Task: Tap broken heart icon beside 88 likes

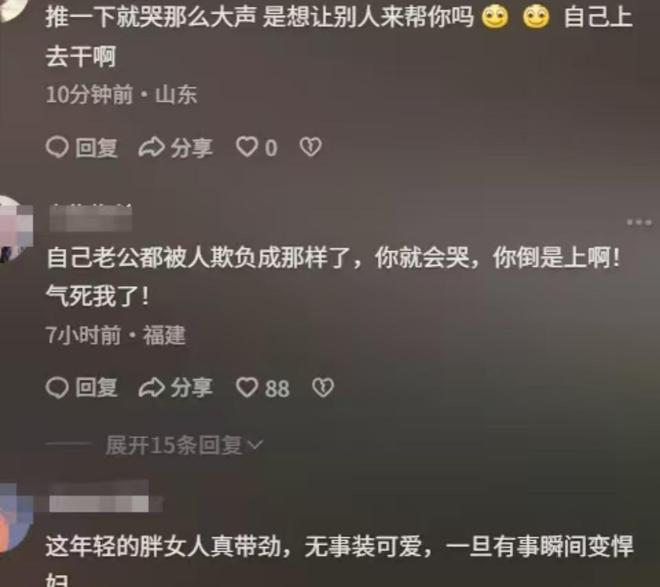Action: pos(323,388)
